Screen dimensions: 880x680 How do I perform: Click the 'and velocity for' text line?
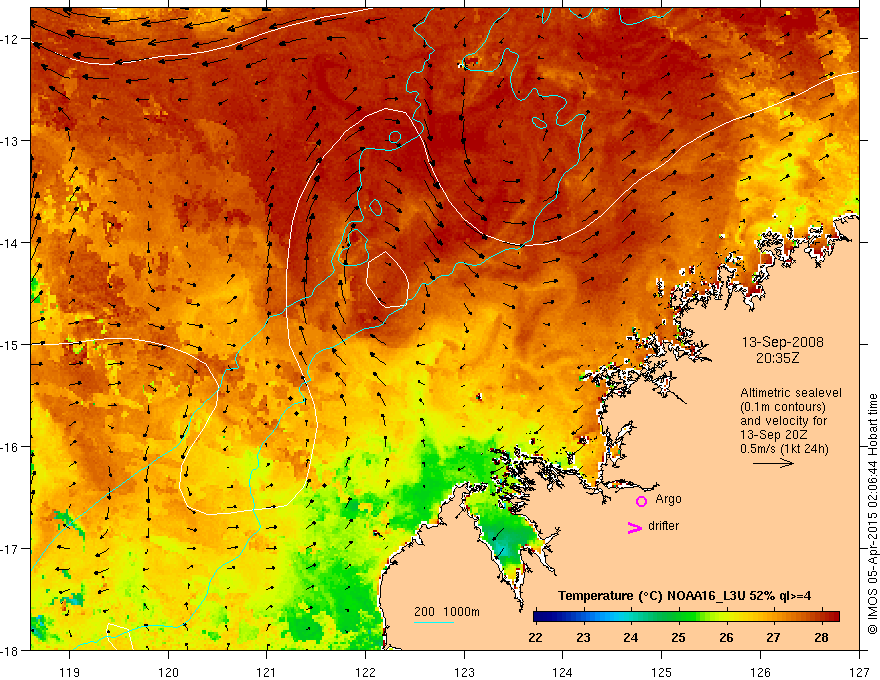point(783,421)
